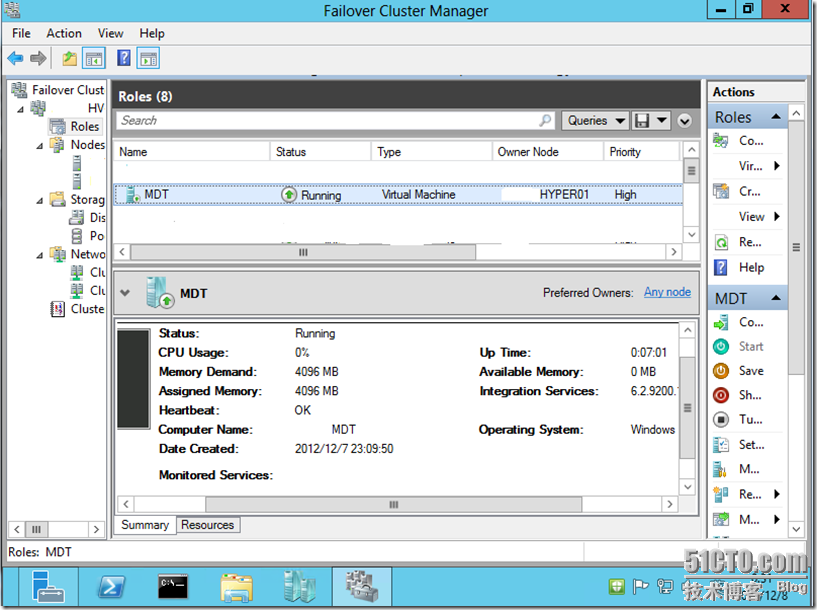The image size is (817, 610).
Task: Open File Explorer from the taskbar
Action: pos(237,588)
